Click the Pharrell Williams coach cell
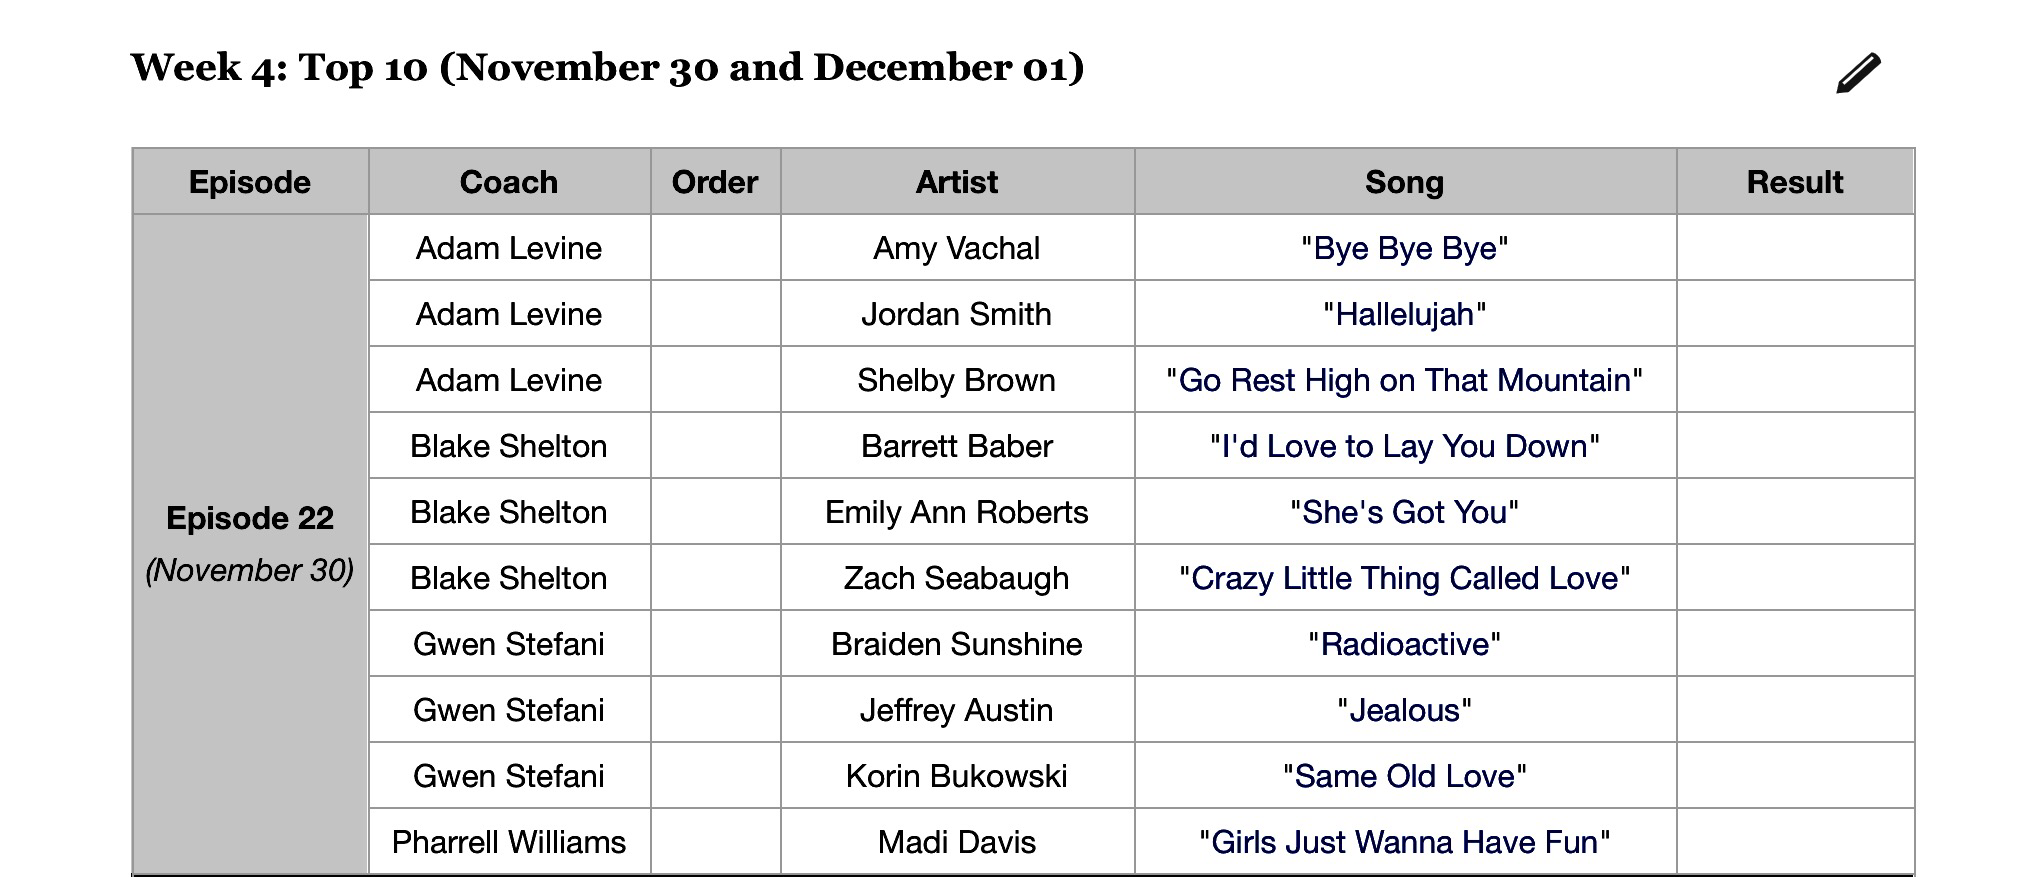Viewport: 2017px width, 877px height. coord(509,842)
